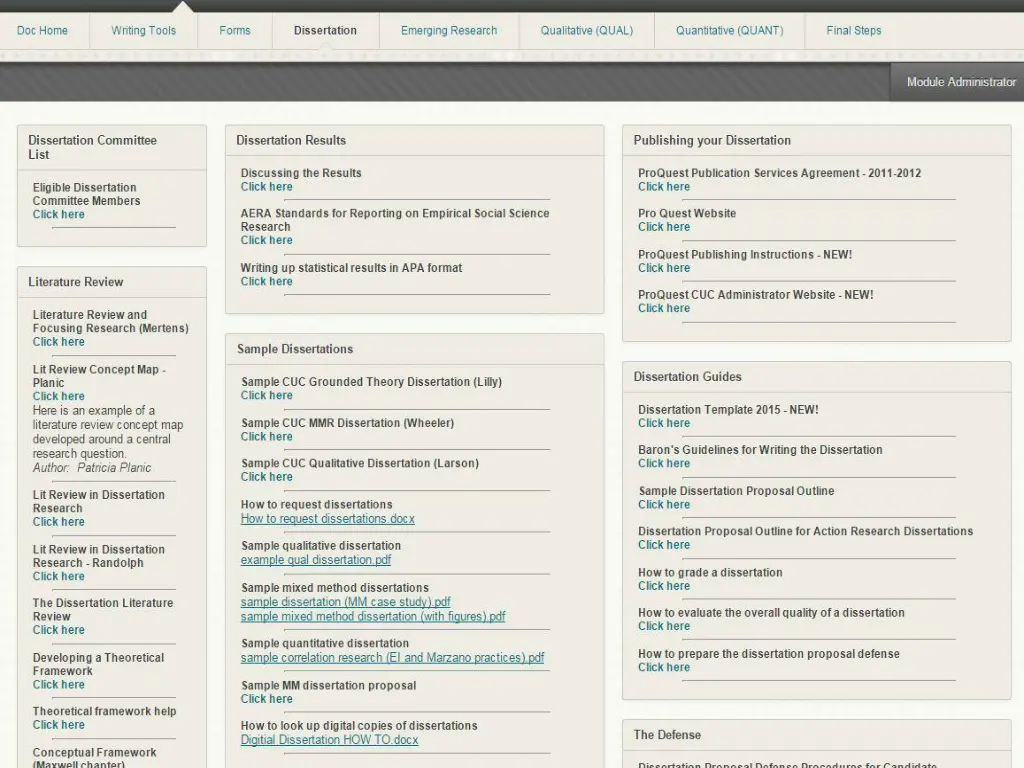
Task: Click here link for Literature Review and Focusing Research (Mertens)
Action: tap(59, 342)
